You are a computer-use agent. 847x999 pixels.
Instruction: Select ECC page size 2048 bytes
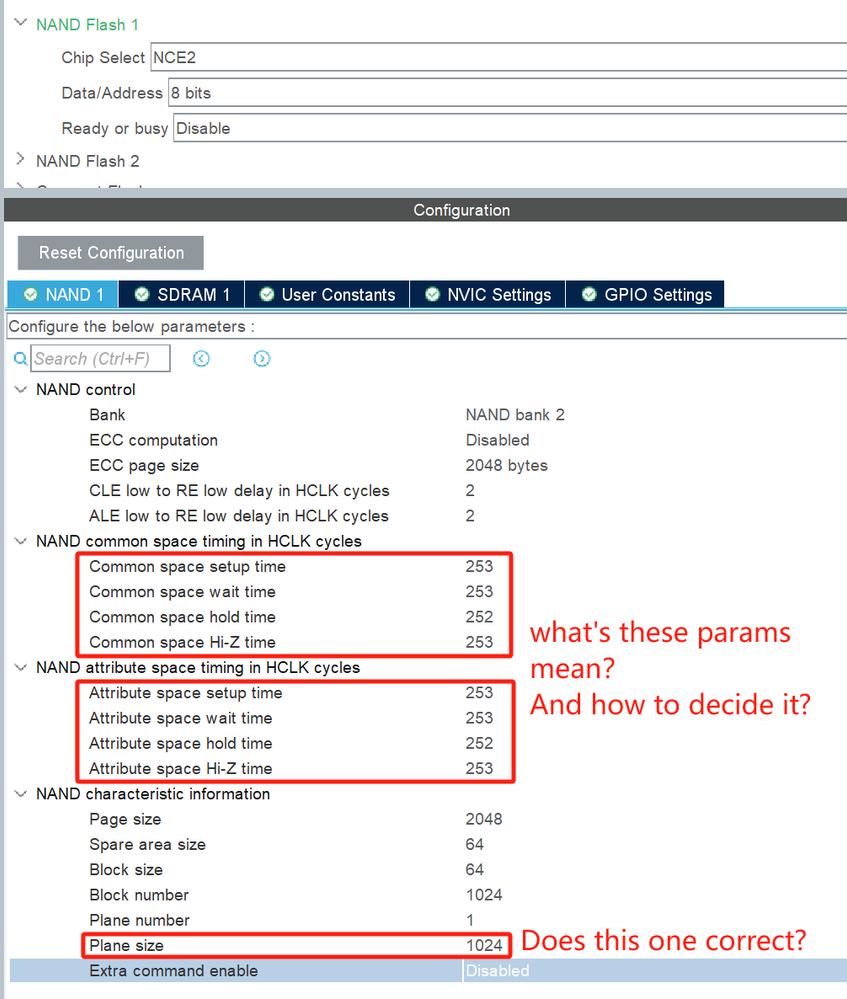507,465
